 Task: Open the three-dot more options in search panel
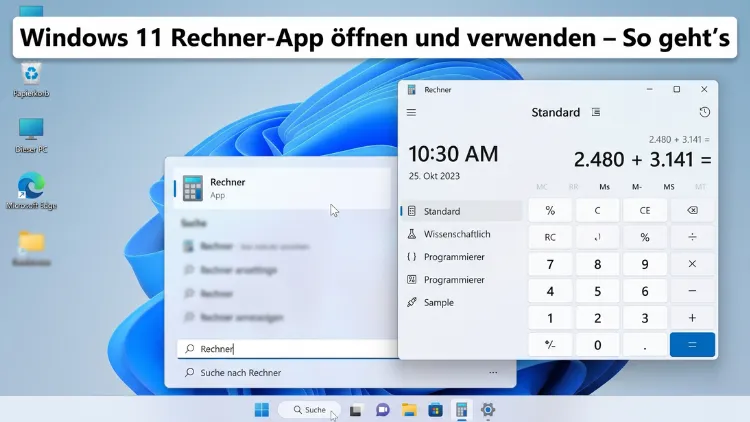[x=493, y=372]
